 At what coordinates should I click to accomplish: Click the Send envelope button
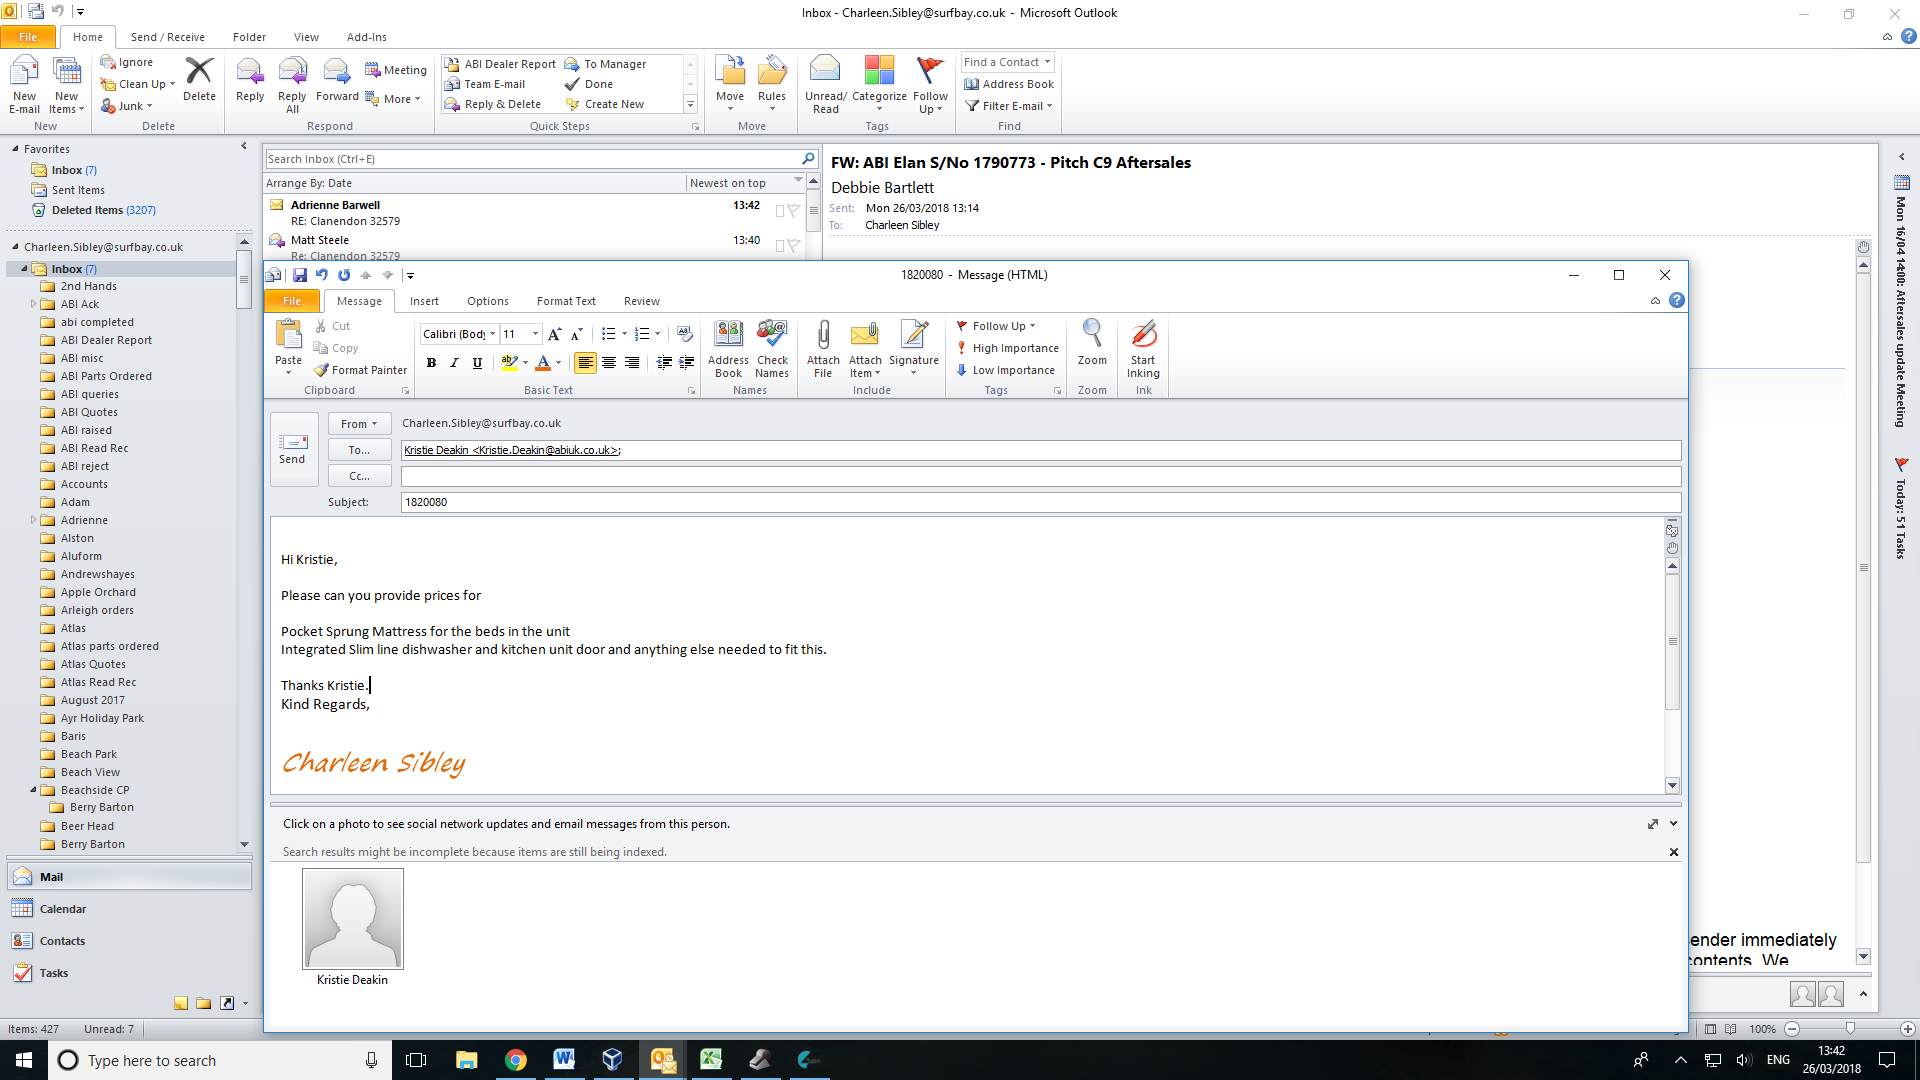coord(293,449)
